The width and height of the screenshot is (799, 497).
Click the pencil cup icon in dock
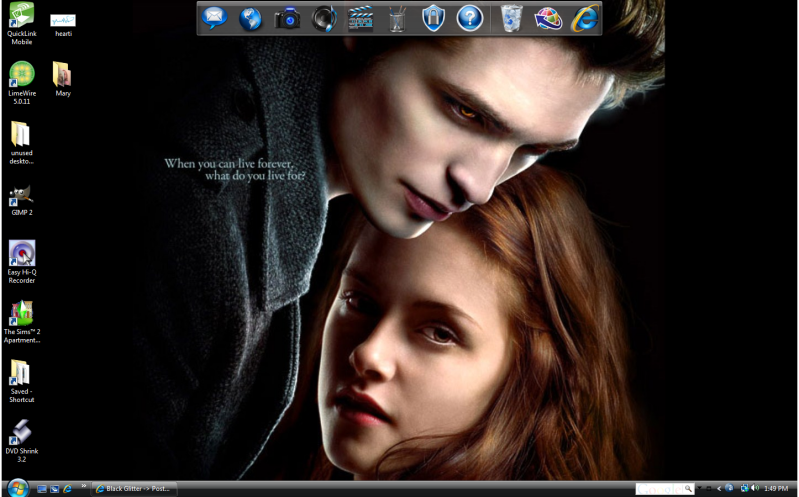tap(396, 17)
